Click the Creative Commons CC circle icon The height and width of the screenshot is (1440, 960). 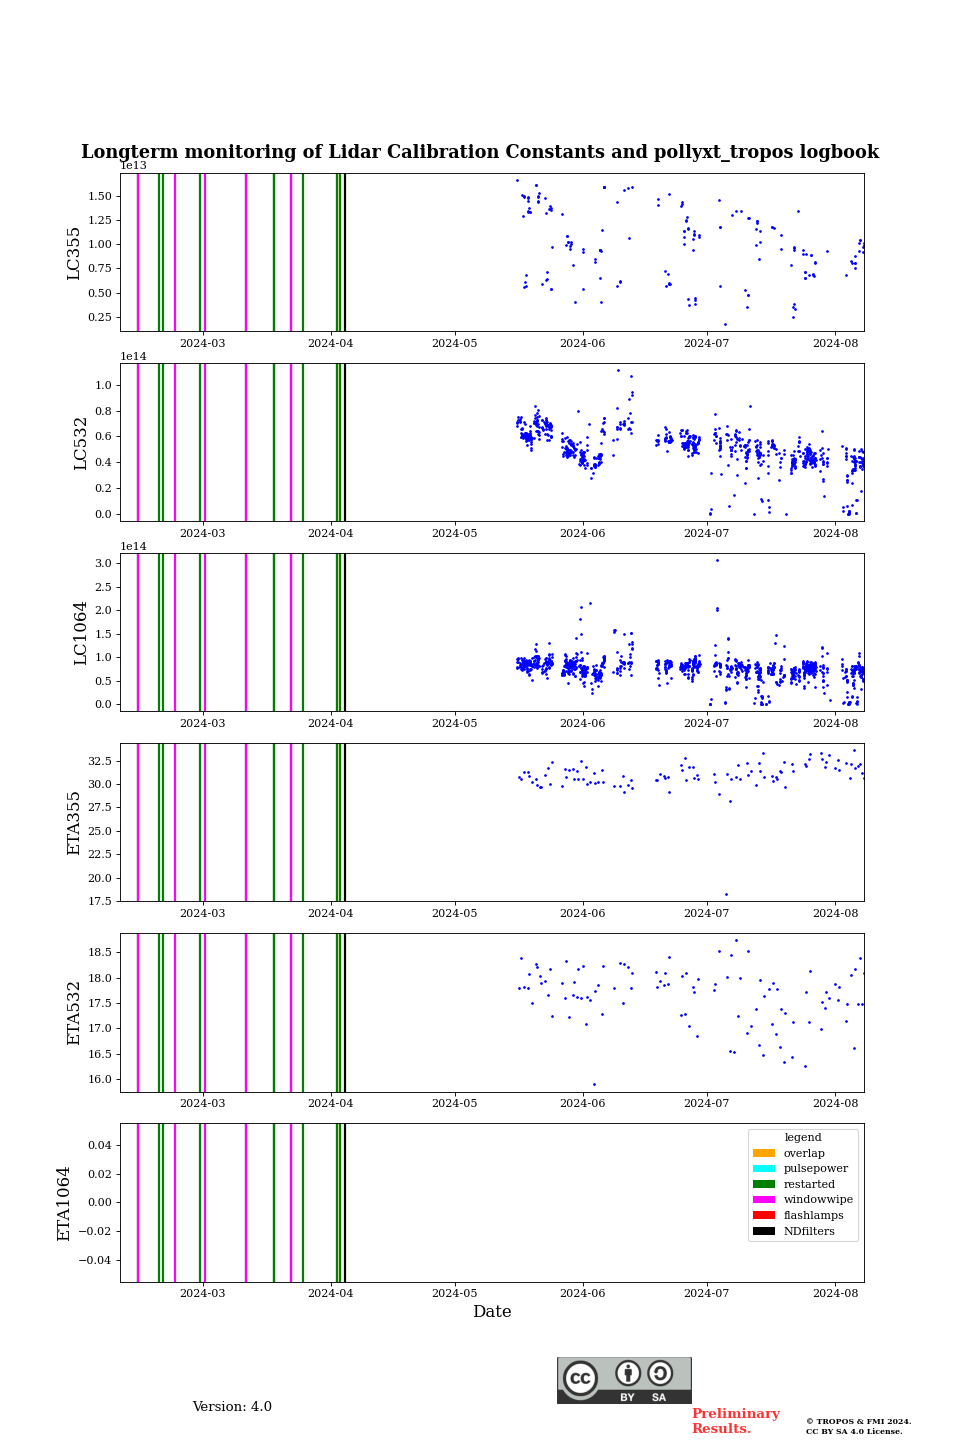[x=580, y=1378]
